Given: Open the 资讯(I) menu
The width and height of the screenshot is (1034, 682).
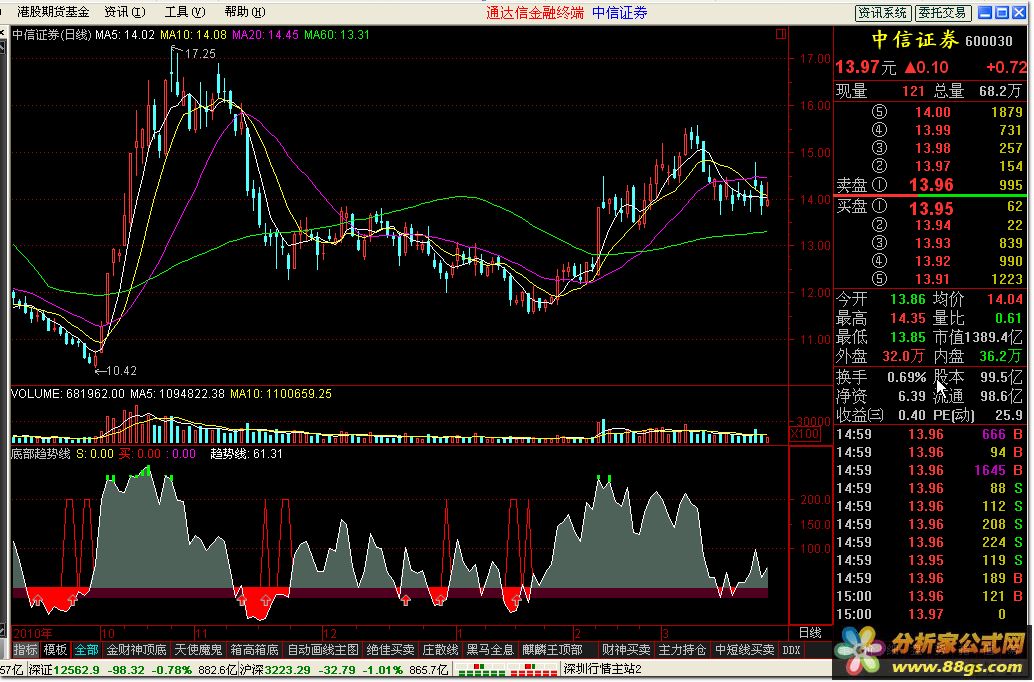Looking at the screenshot, I should coord(125,12).
